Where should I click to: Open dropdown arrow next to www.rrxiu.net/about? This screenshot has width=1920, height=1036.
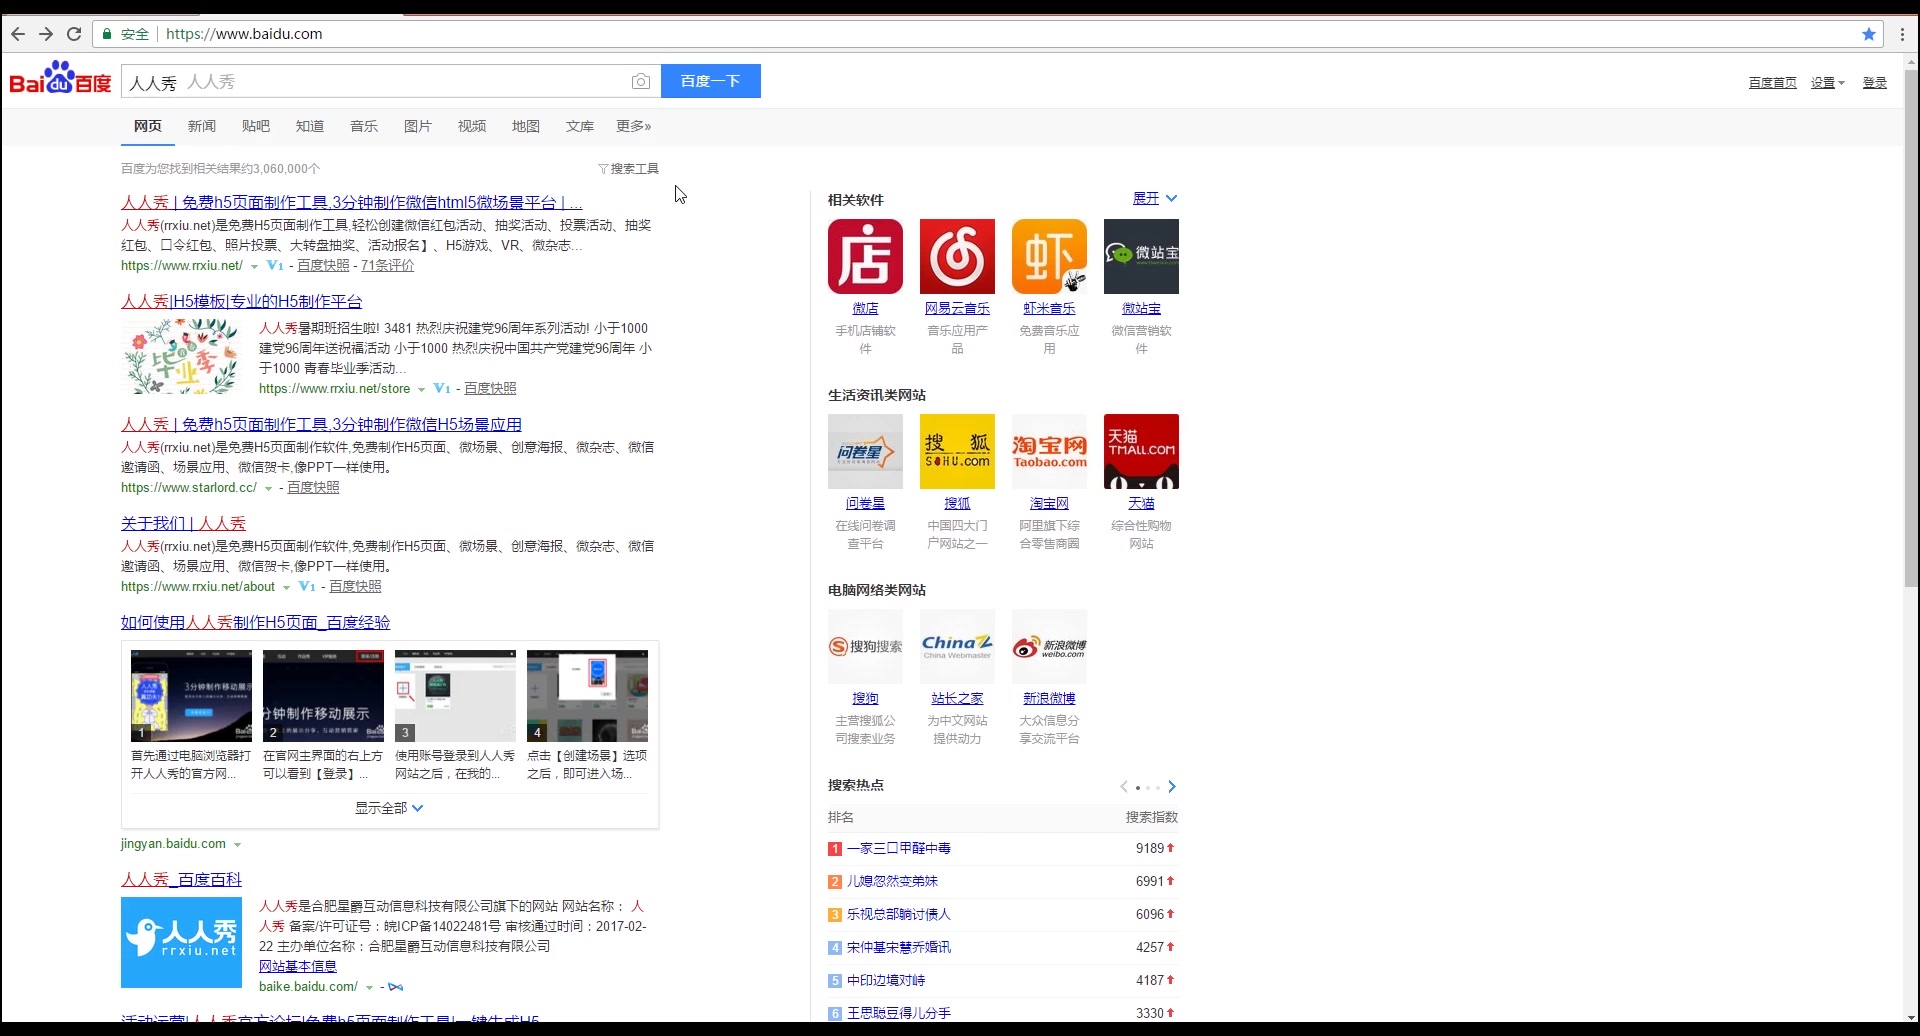tap(286, 587)
